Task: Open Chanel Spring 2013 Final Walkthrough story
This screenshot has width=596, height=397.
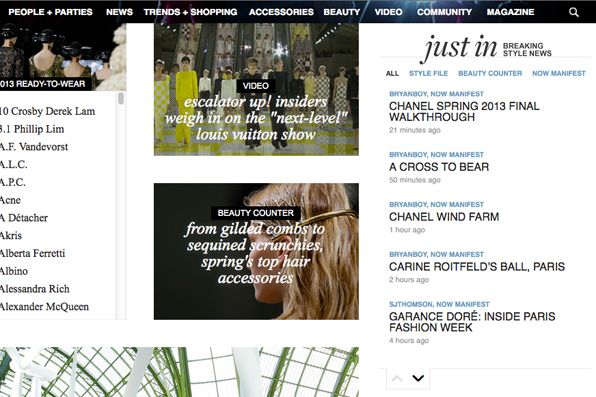Action: 464,111
